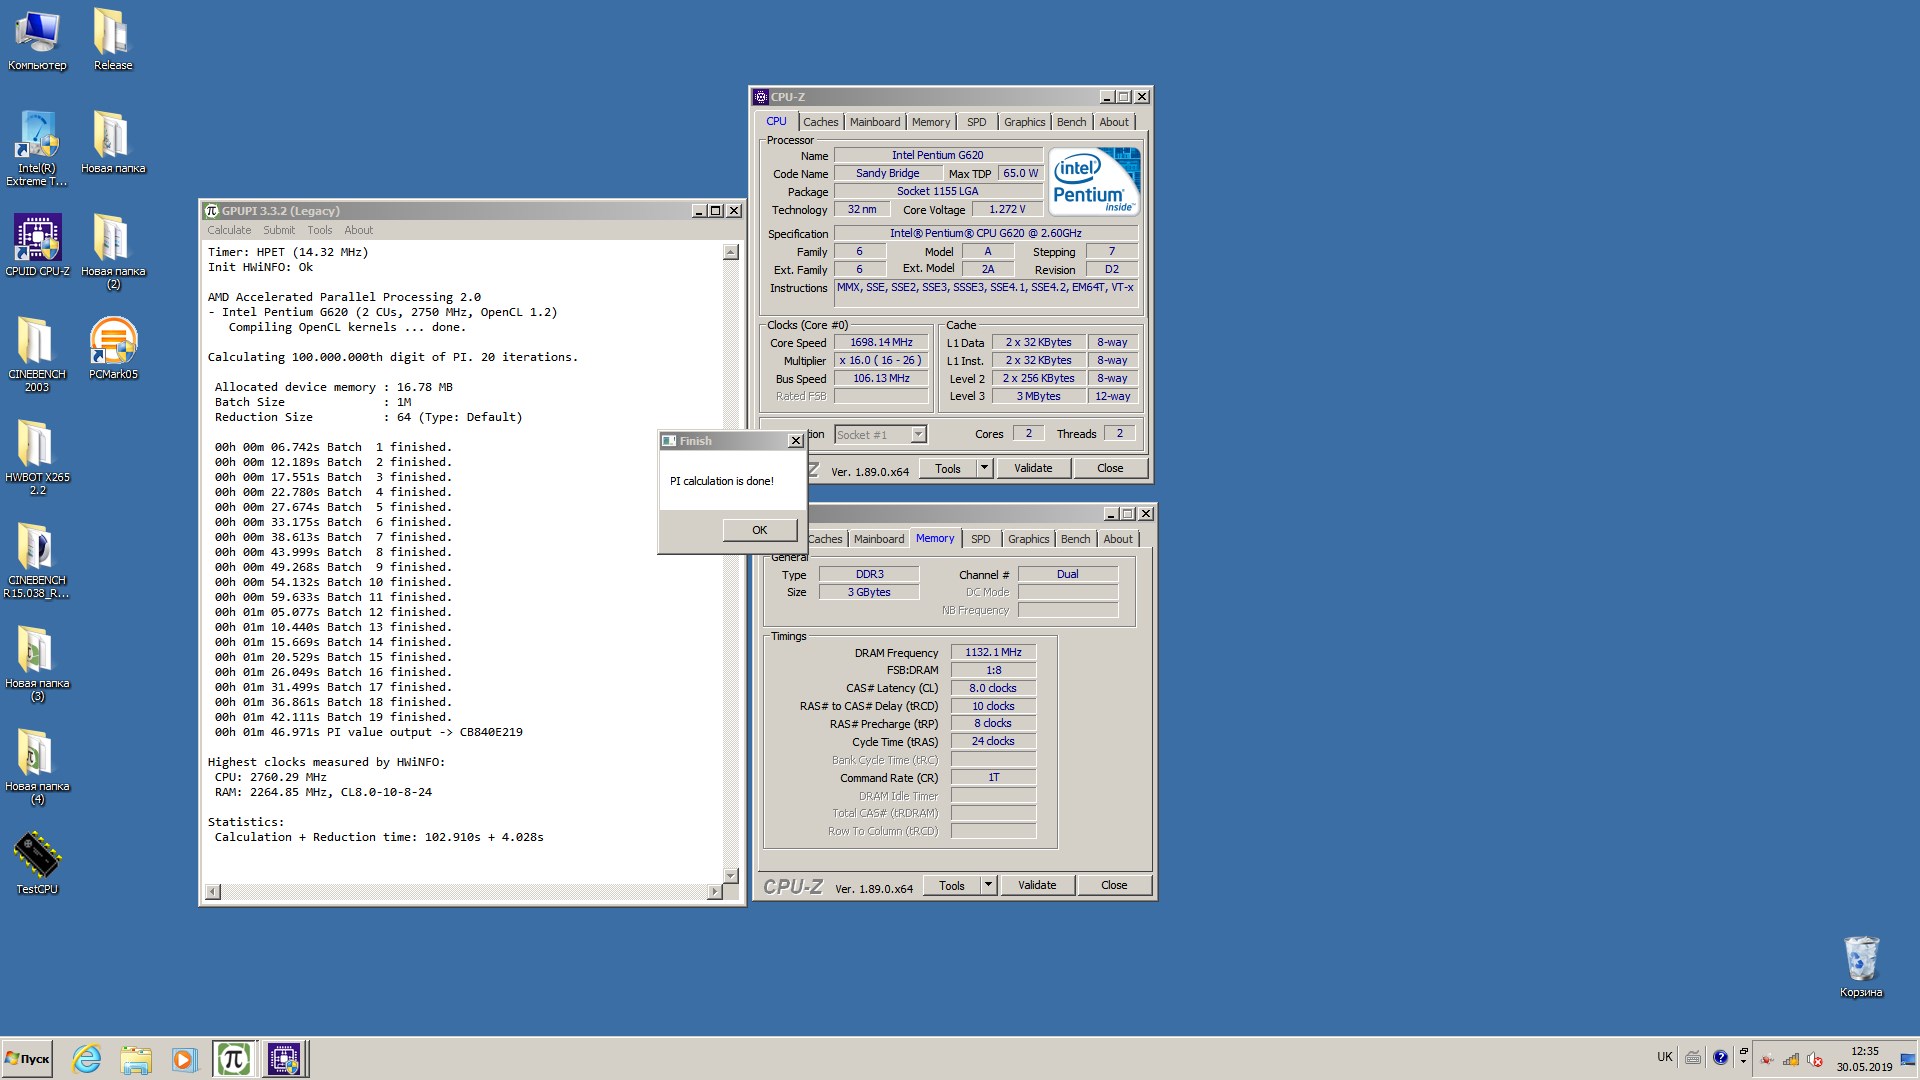Open language bar options arrow
This screenshot has width=1920, height=1080.
(1743, 1062)
